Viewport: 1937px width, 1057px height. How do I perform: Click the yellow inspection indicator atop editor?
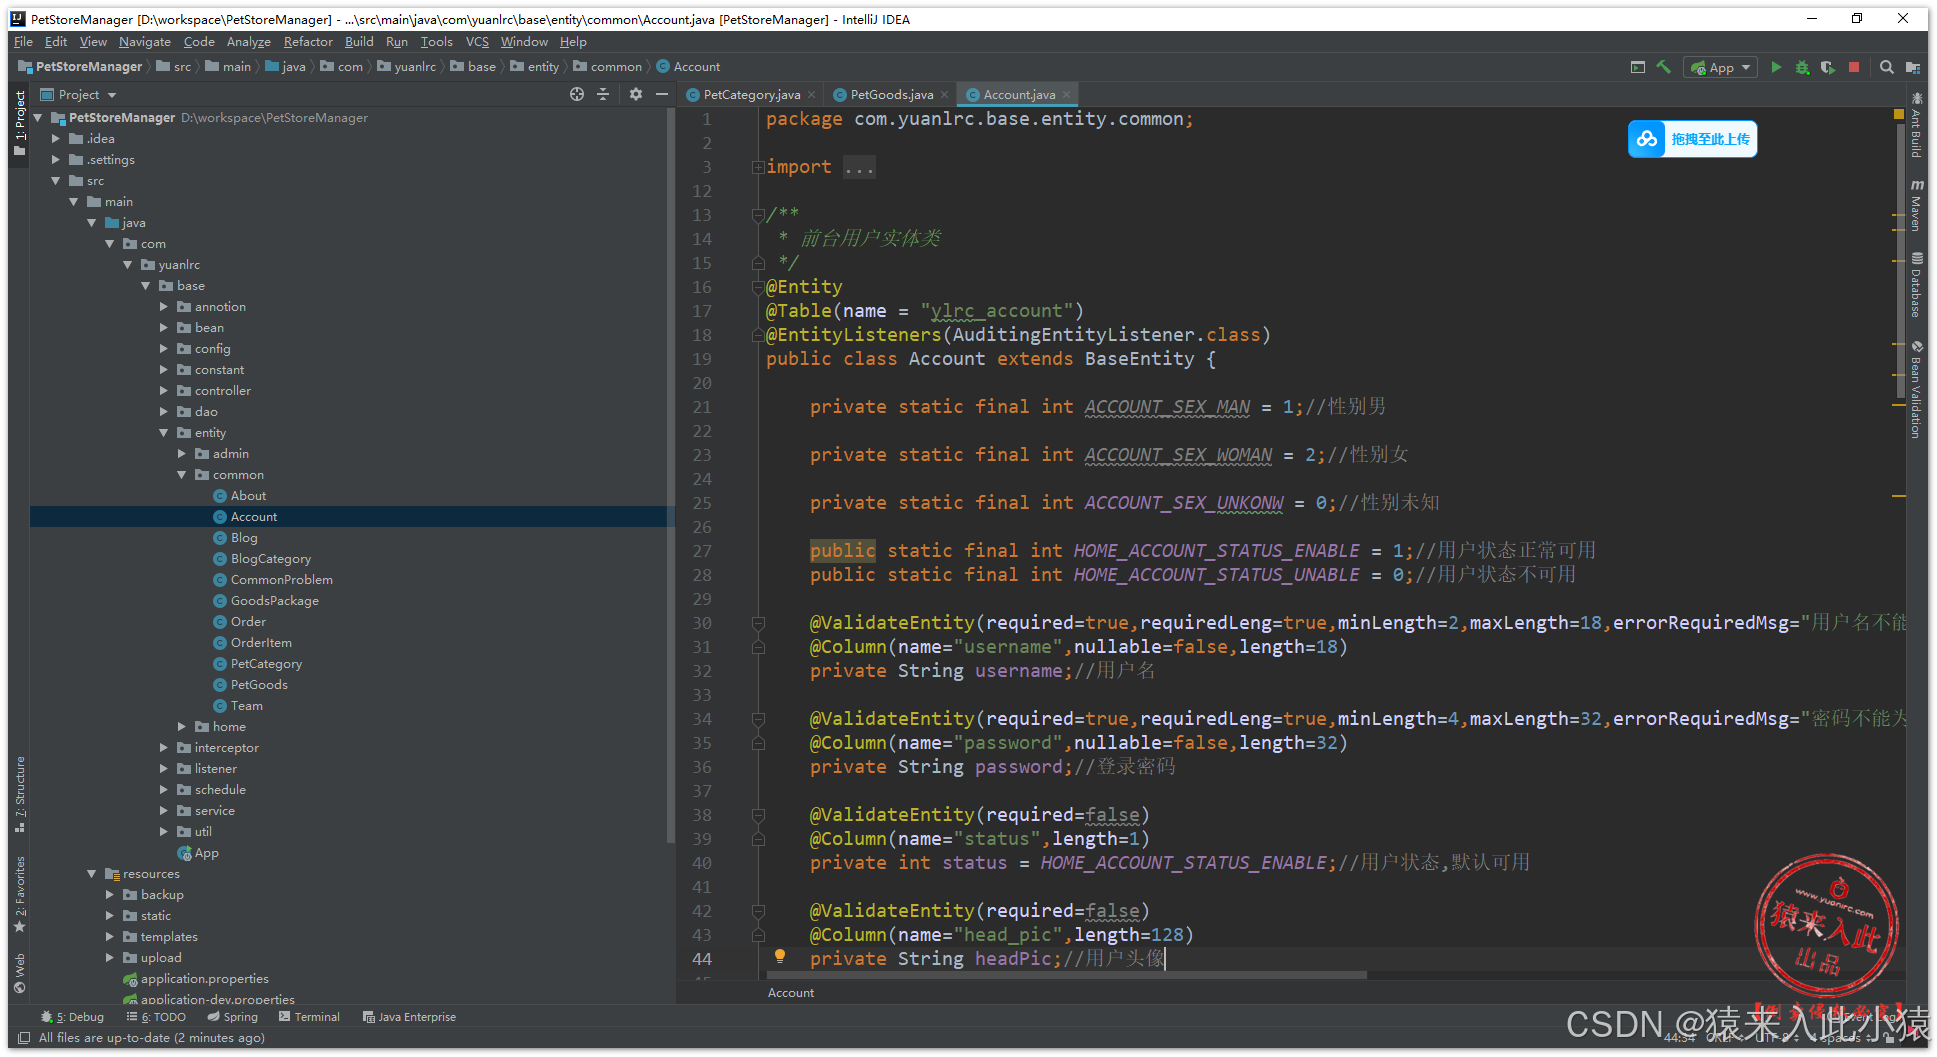coord(1898,115)
